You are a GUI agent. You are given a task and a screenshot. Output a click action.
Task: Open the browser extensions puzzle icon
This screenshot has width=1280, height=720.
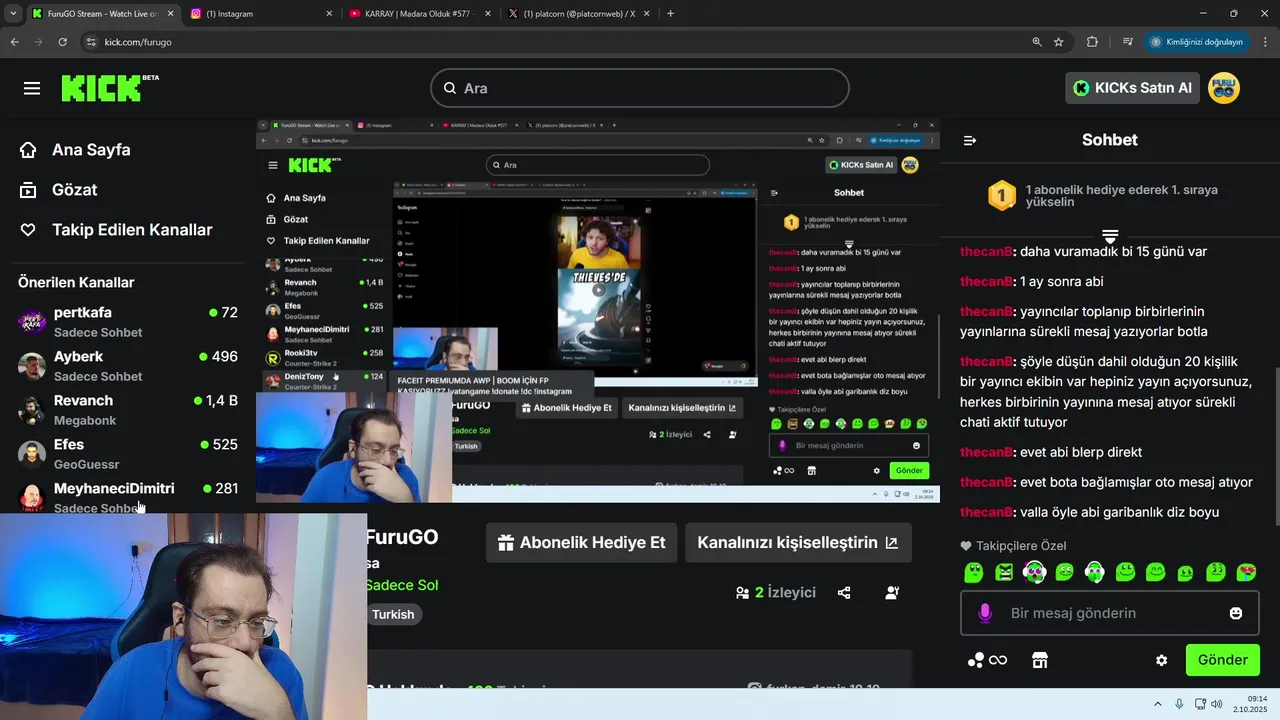coord(1092,42)
